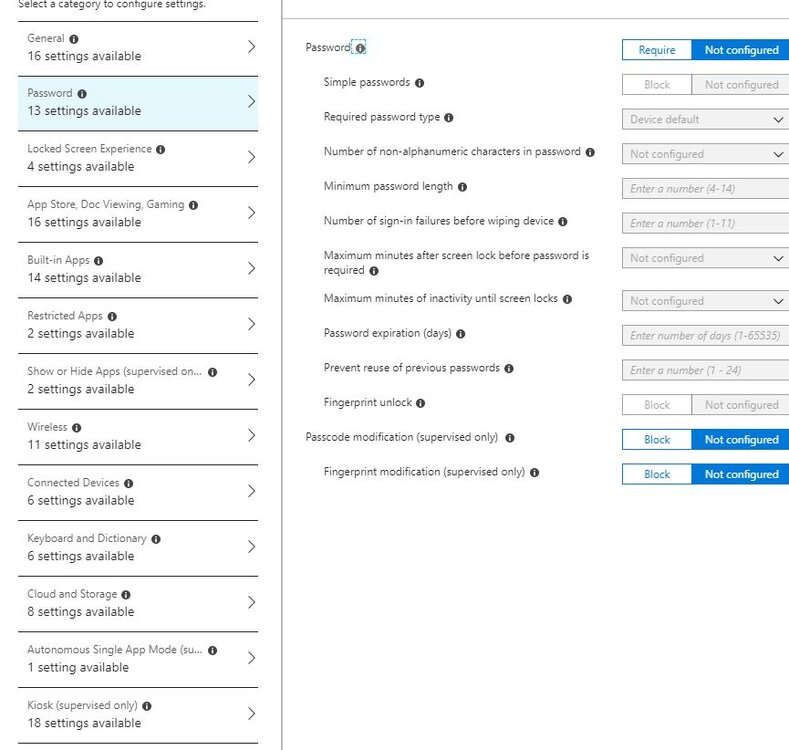The width and height of the screenshot is (789, 750).
Task: Open the Built-in Apps category
Action: coord(138,269)
